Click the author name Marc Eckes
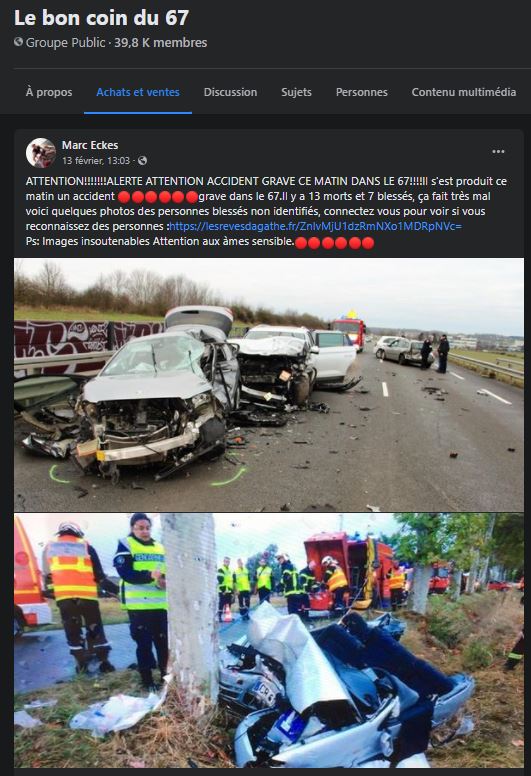531x776 pixels. tap(90, 145)
